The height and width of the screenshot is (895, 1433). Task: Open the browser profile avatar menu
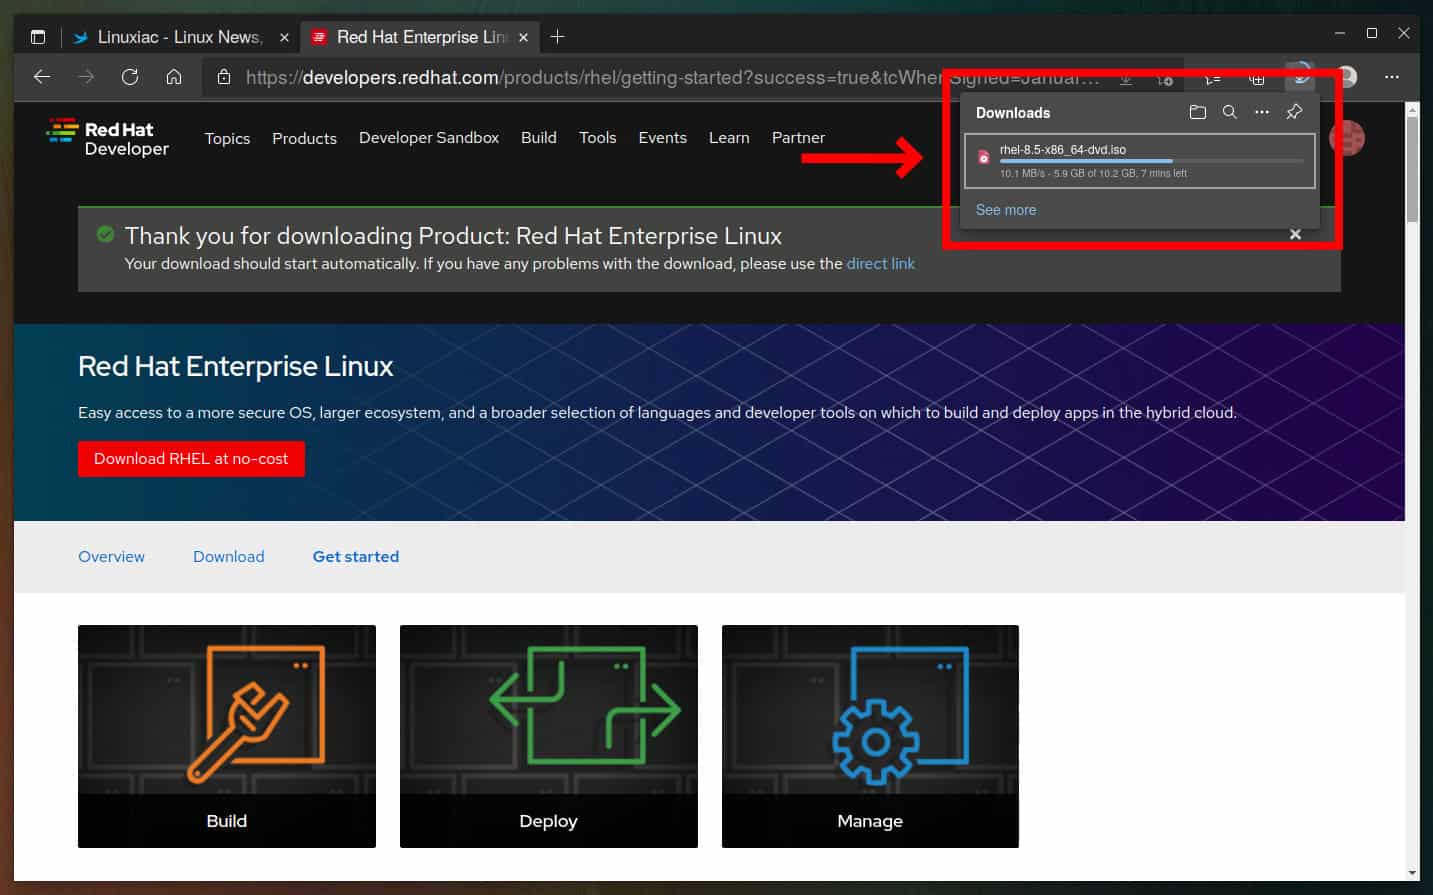point(1345,77)
